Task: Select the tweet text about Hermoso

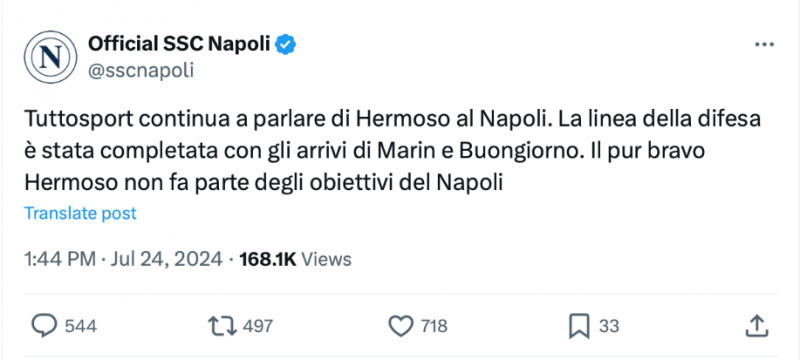Action: pyautogui.click(x=393, y=151)
